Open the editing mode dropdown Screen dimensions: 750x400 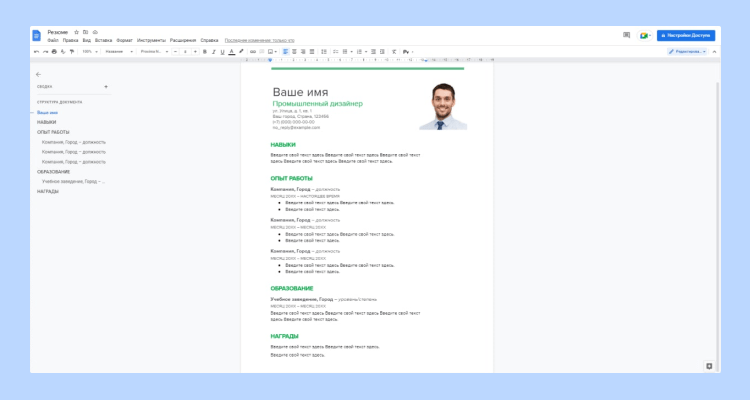click(687, 52)
